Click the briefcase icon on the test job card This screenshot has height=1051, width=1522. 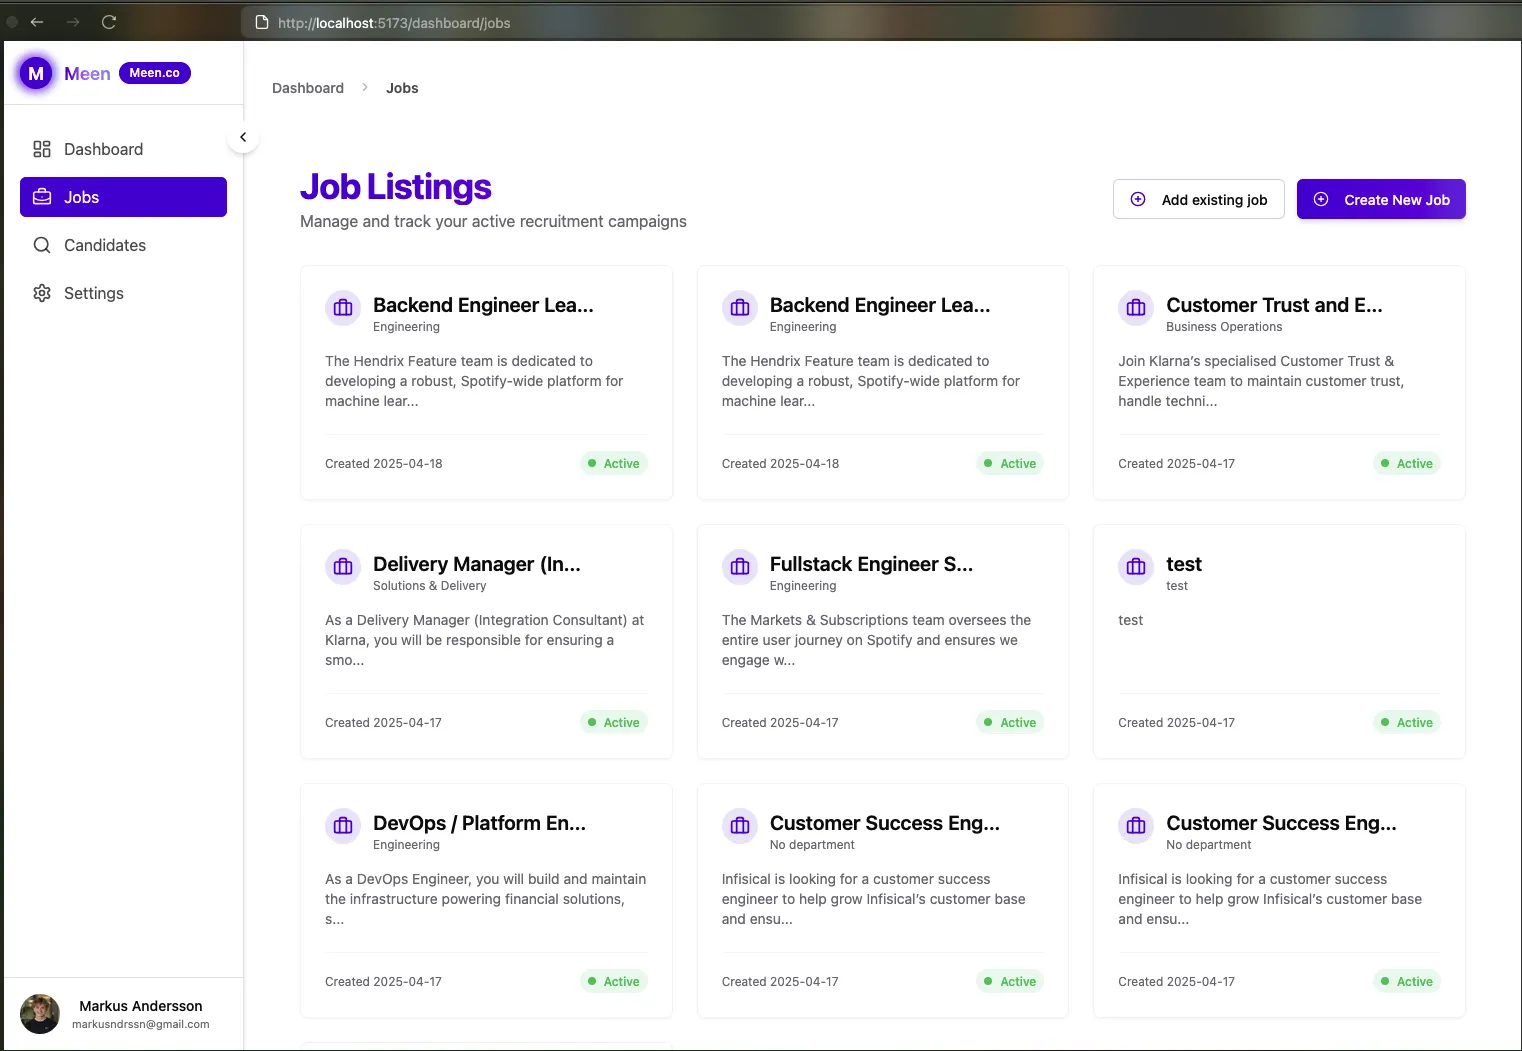(1135, 567)
